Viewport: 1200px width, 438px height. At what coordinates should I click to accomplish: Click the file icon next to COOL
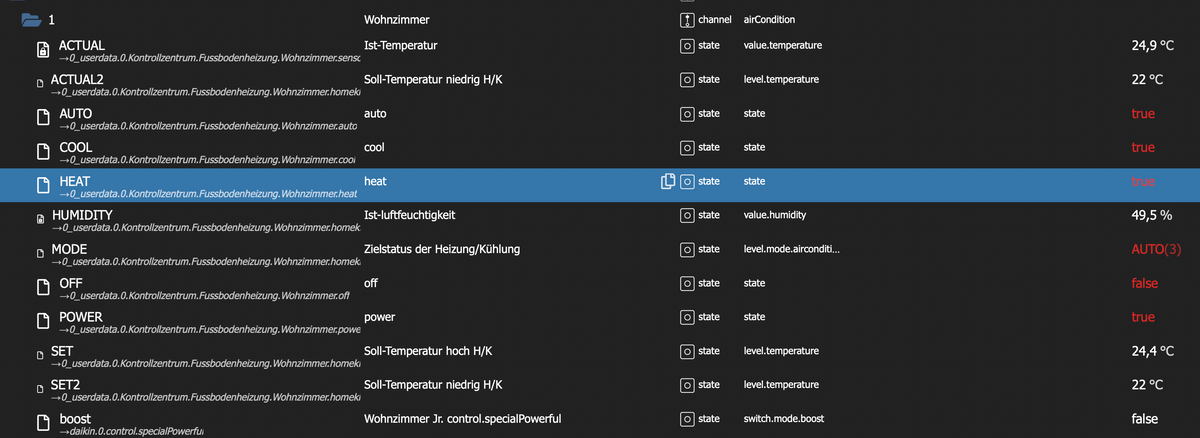[x=43, y=152]
